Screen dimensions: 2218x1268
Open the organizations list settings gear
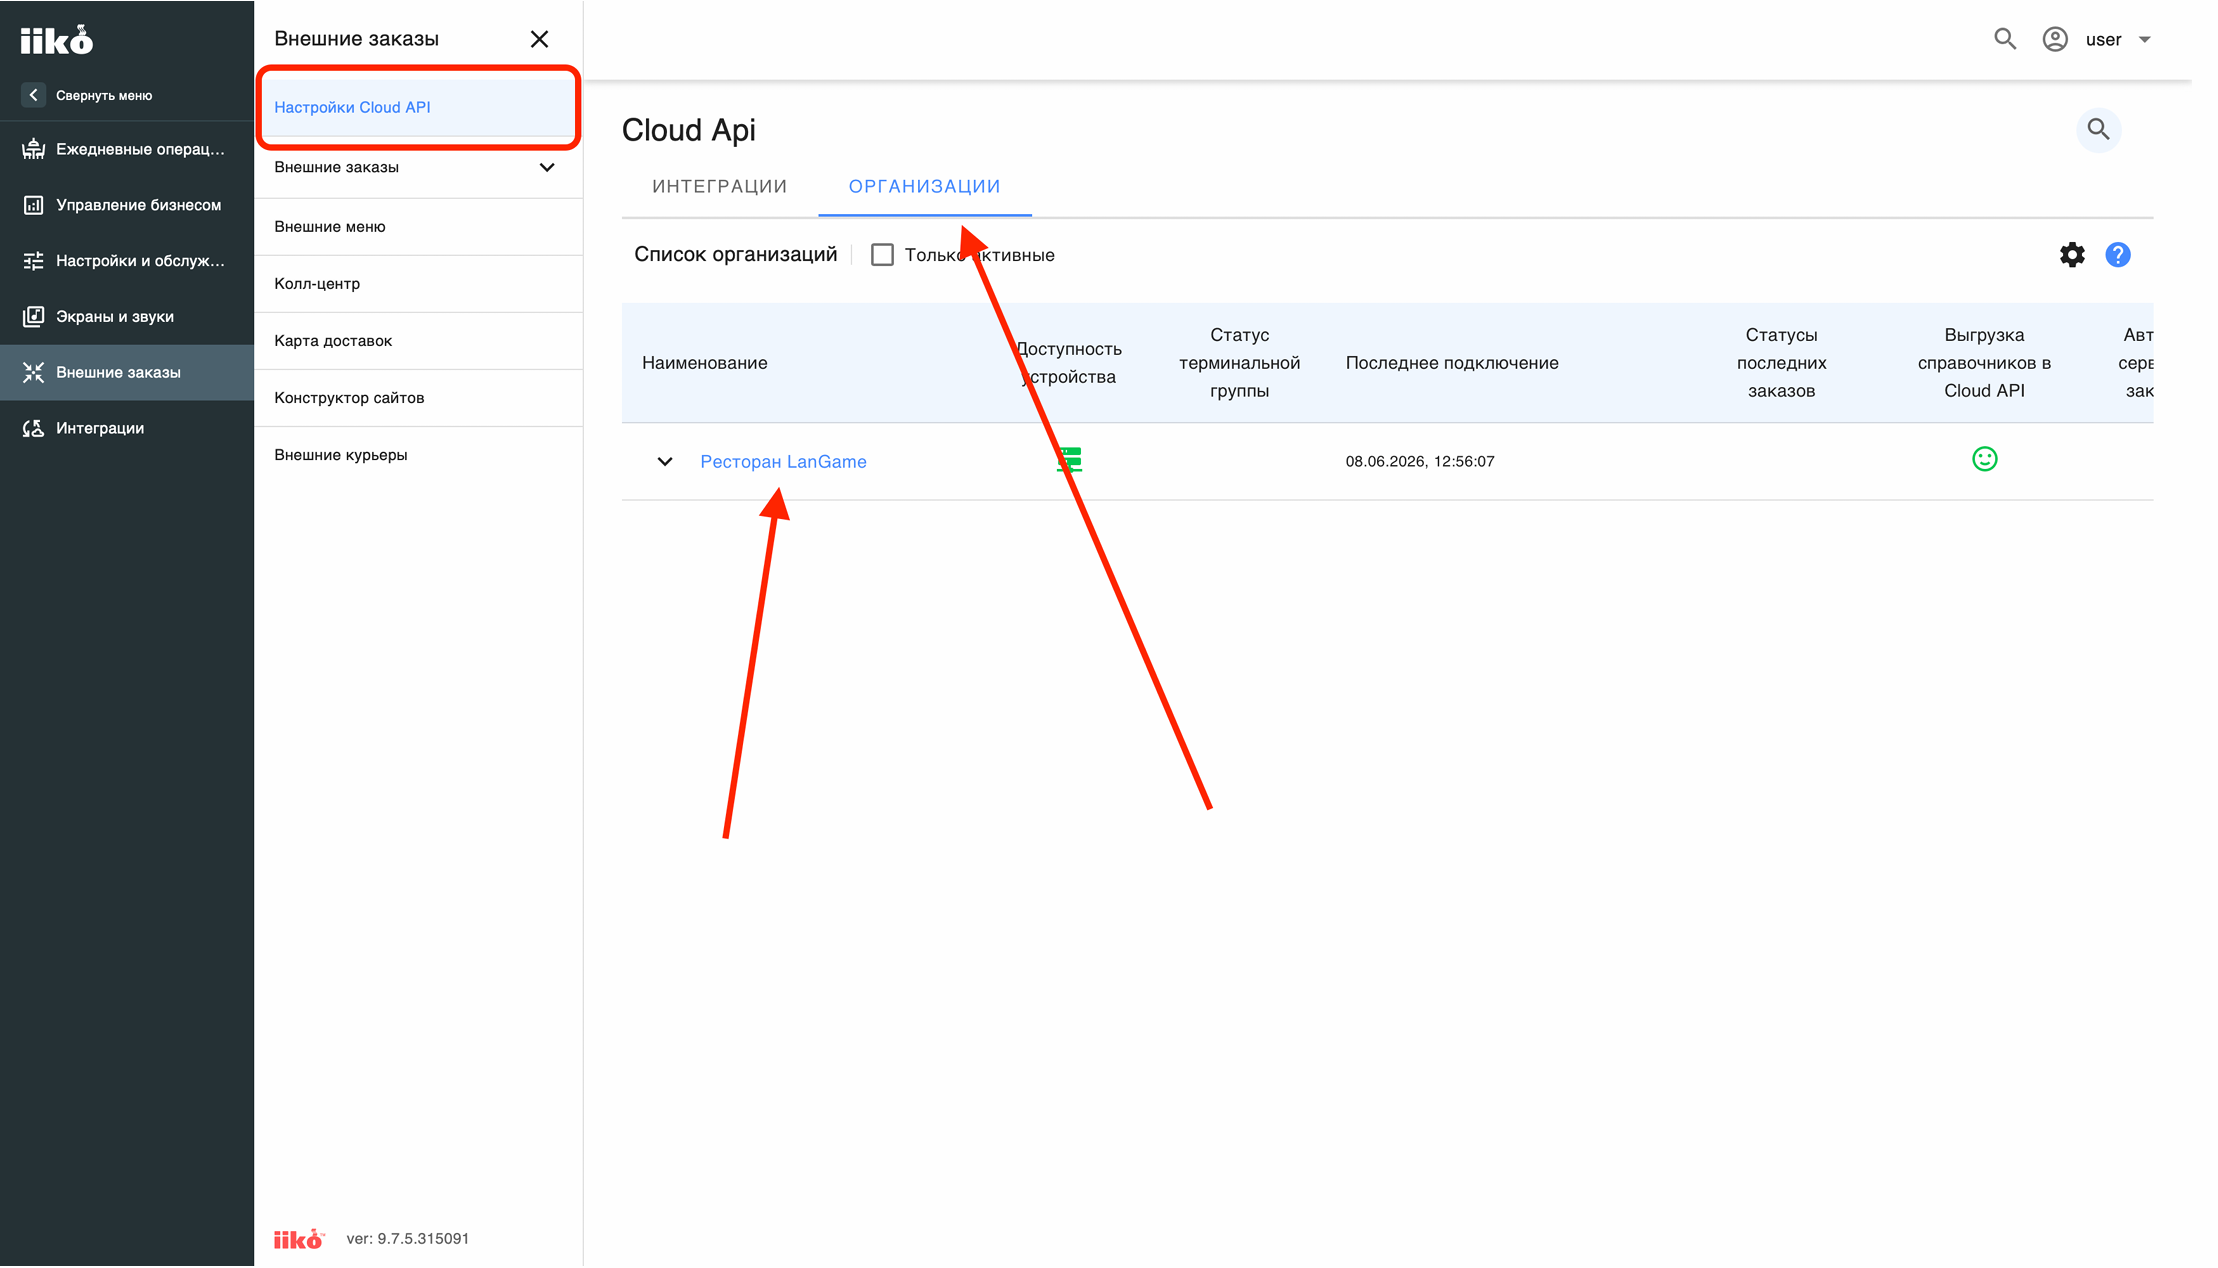(x=2072, y=255)
